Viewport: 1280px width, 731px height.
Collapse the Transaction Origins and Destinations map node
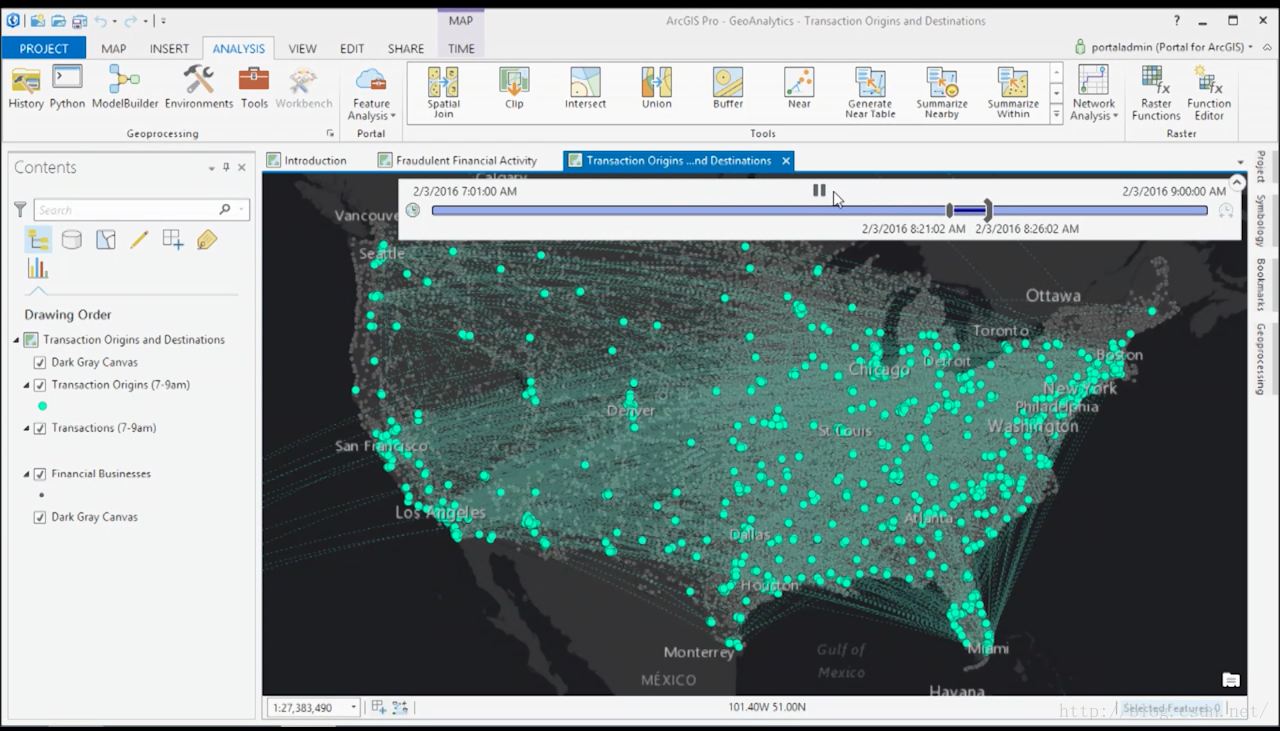16,340
